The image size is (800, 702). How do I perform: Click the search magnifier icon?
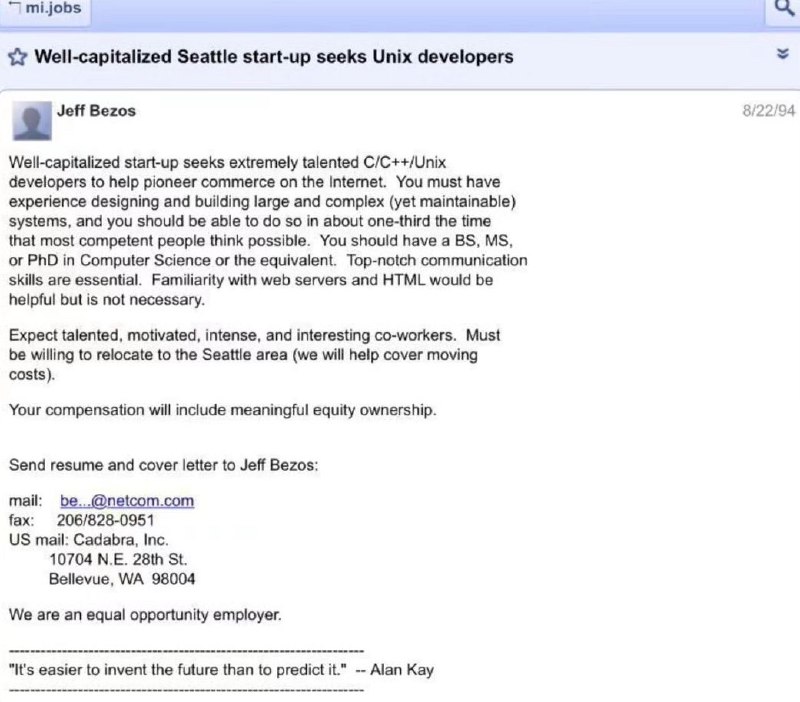coord(784,8)
